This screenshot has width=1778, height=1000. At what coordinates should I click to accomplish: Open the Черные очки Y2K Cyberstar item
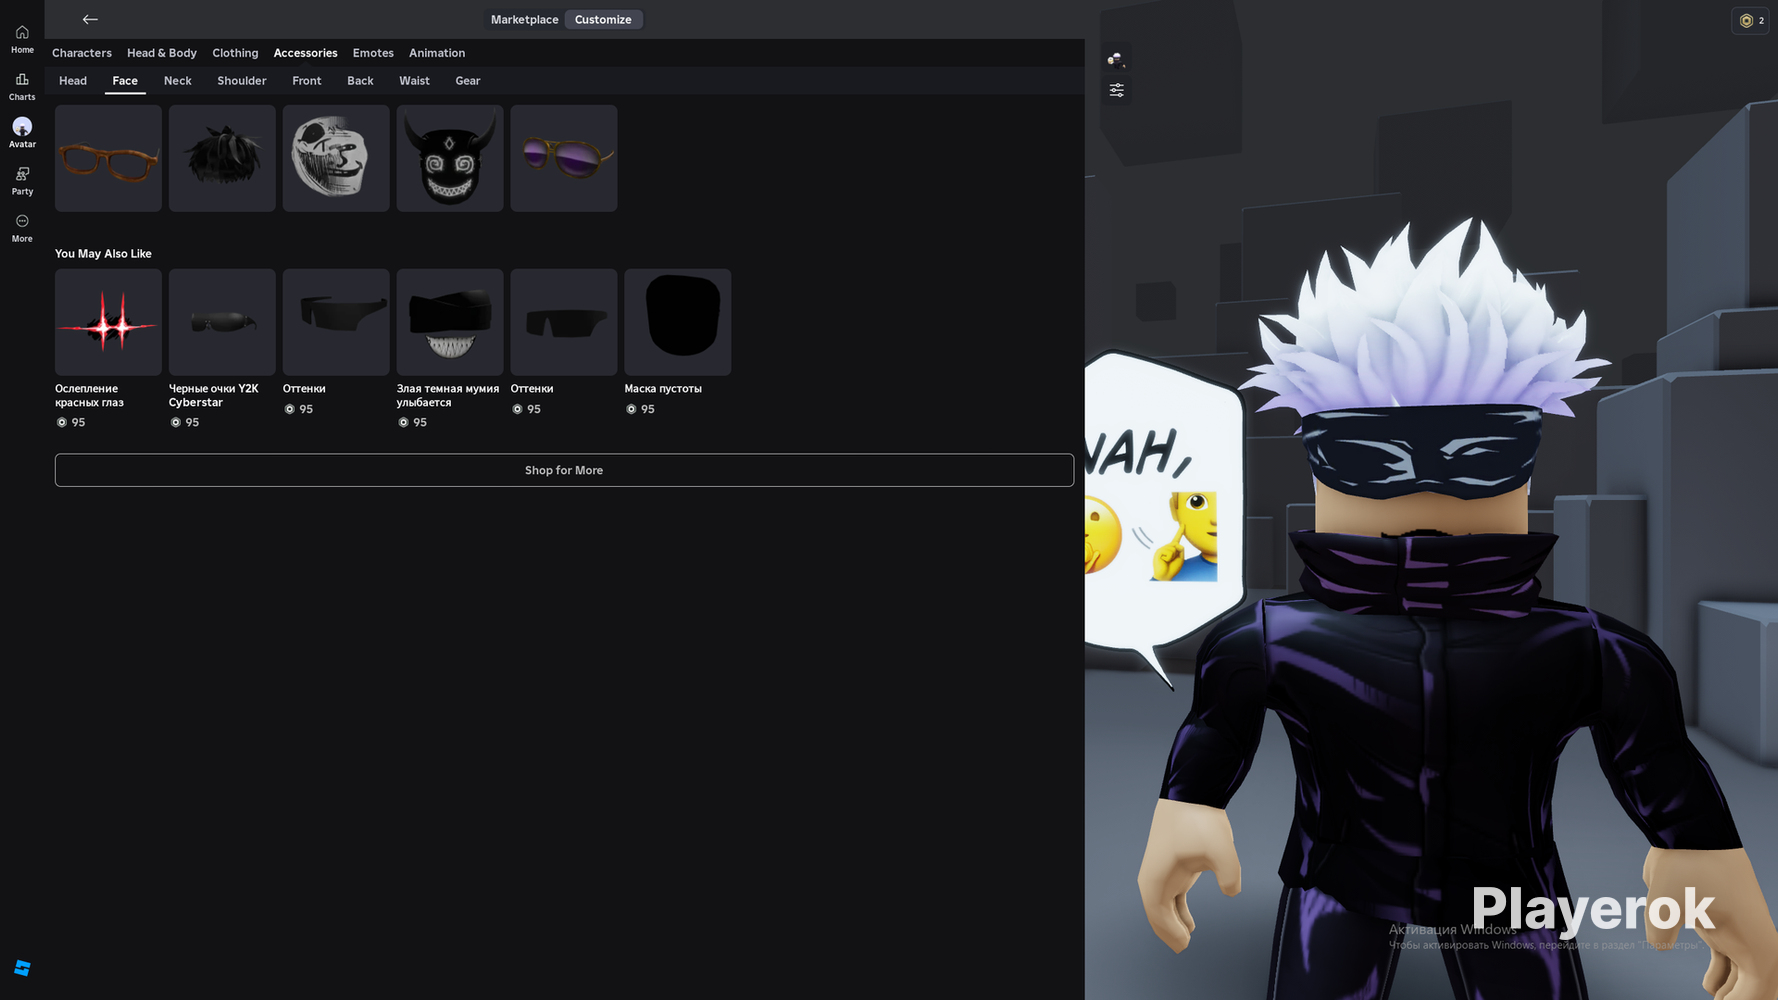click(222, 349)
